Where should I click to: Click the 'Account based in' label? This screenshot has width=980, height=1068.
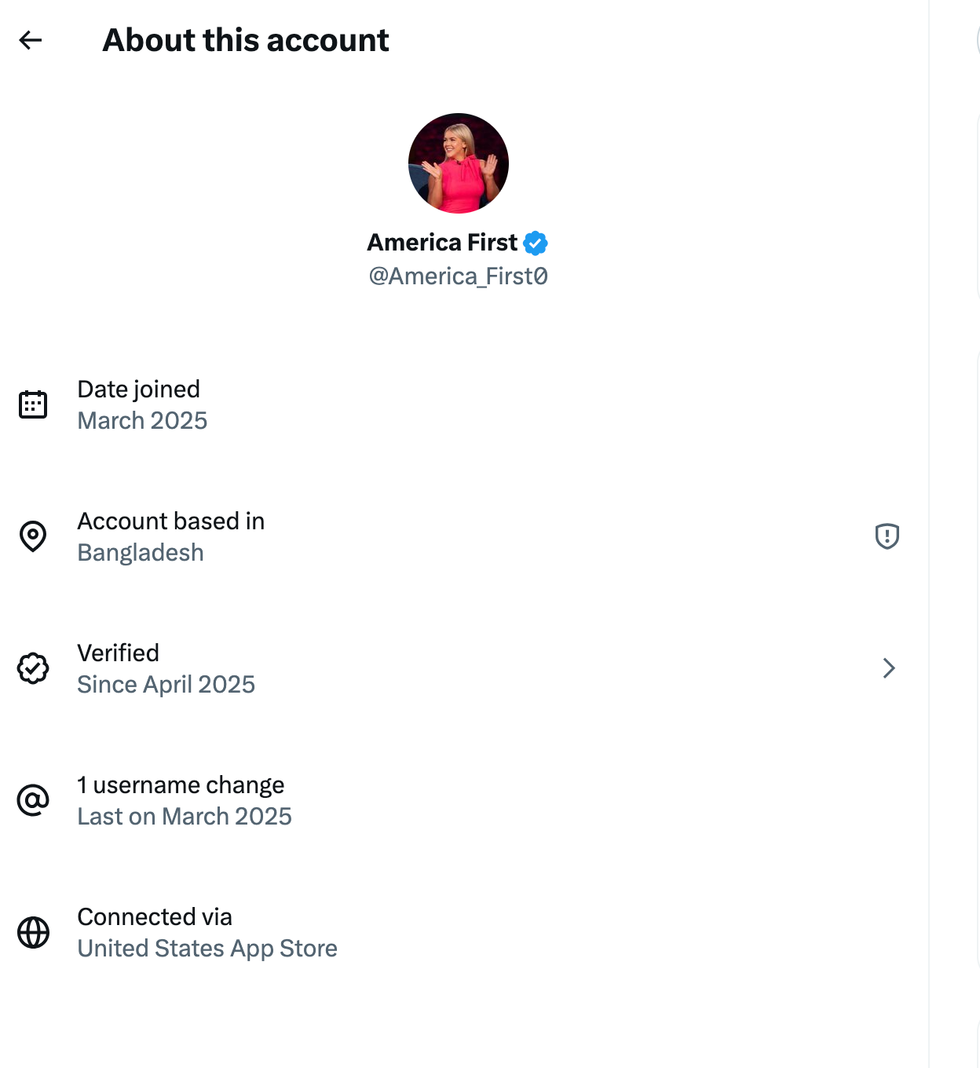(x=170, y=521)
